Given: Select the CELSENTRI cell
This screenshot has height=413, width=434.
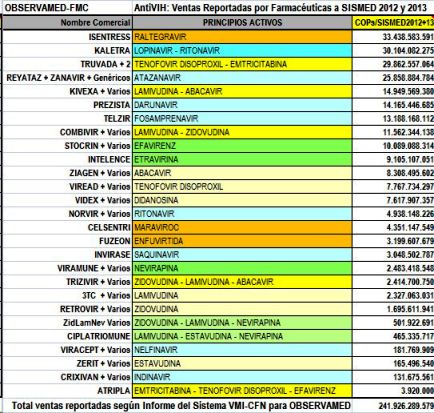Looking at the screenshot, I should pos(68,227).
